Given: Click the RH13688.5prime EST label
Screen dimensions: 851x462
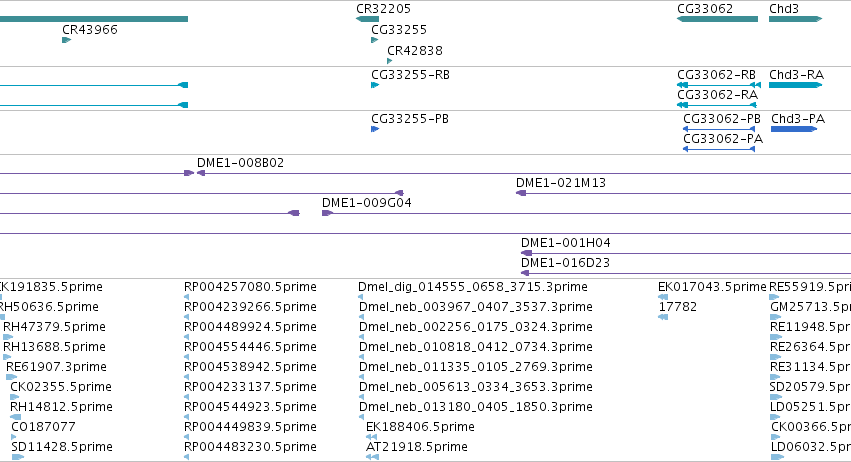Looking at the screenshot, I should 54,347.
